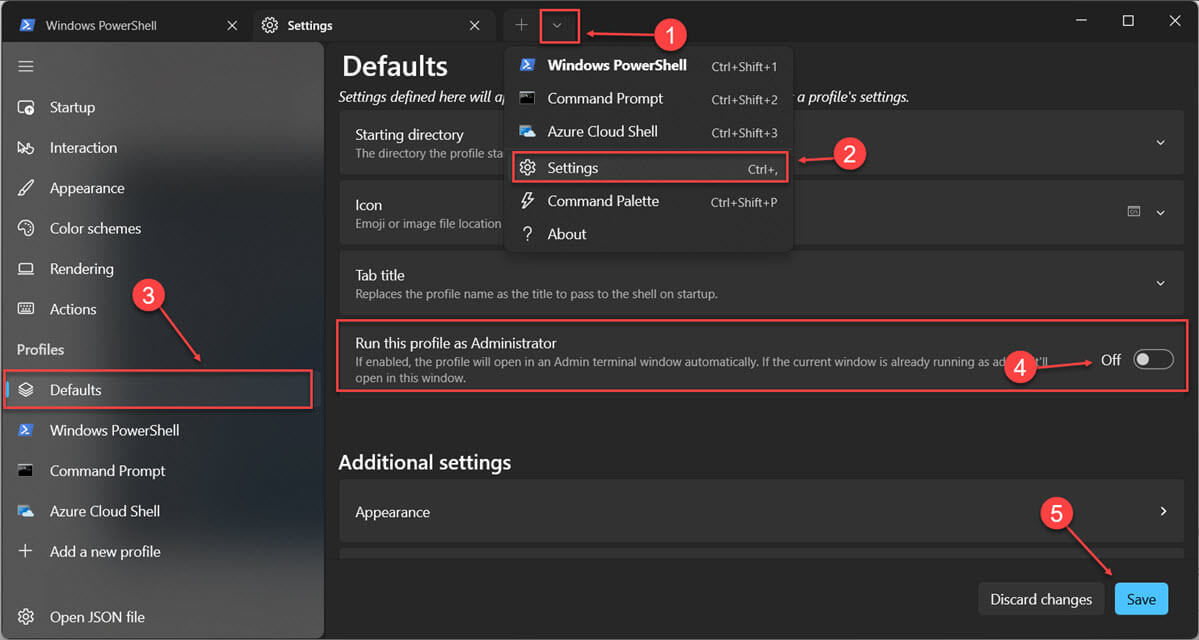
Task: Select the Defaults profile entry
Action: [159, 390]
